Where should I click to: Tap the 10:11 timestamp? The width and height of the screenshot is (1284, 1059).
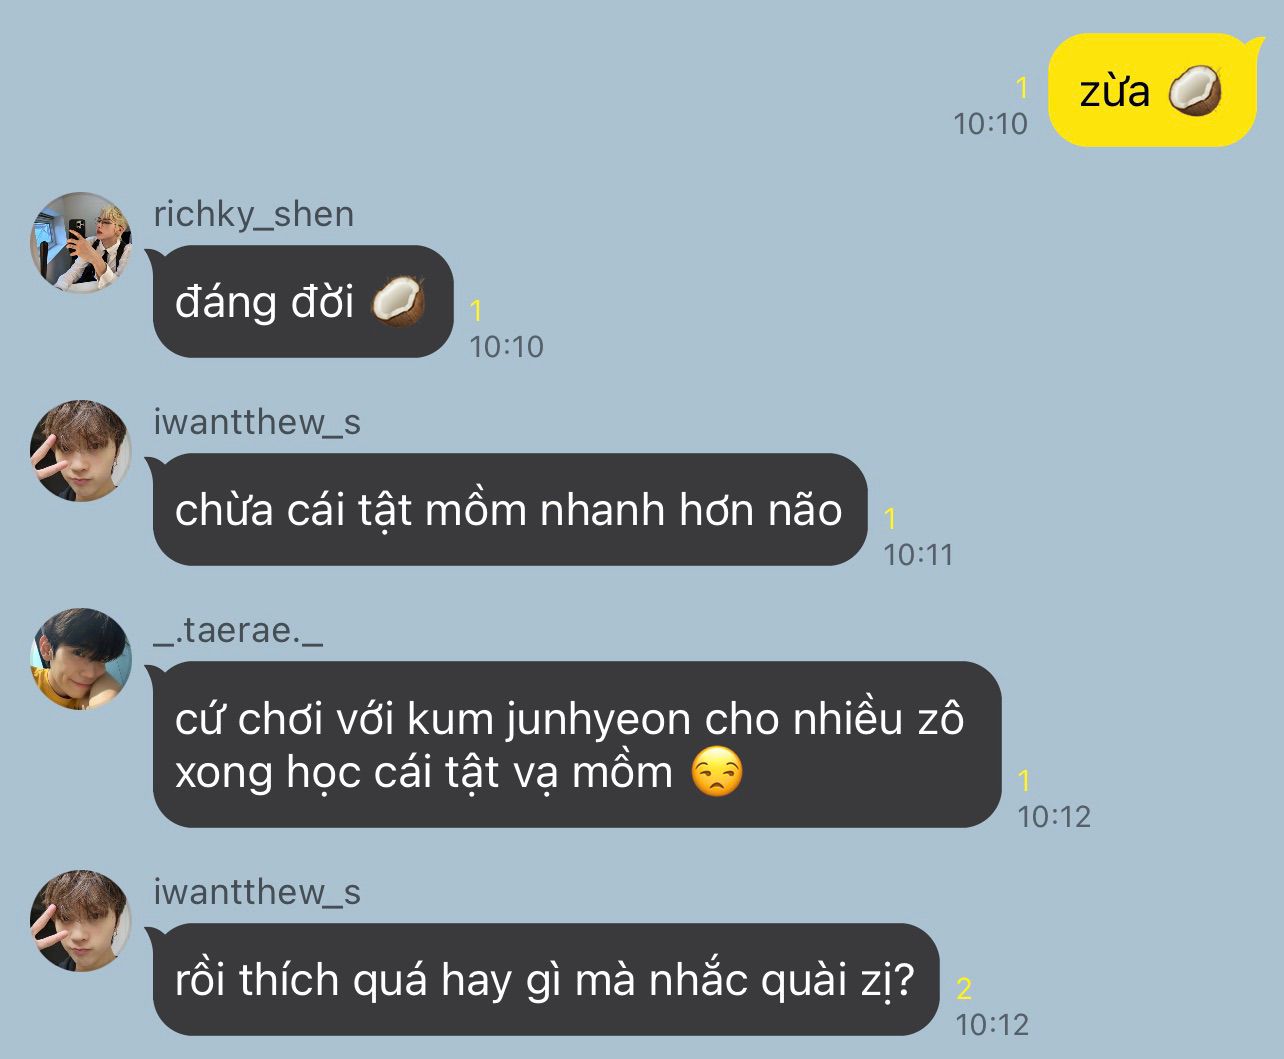pyautogui.click(x=918, y=554)
